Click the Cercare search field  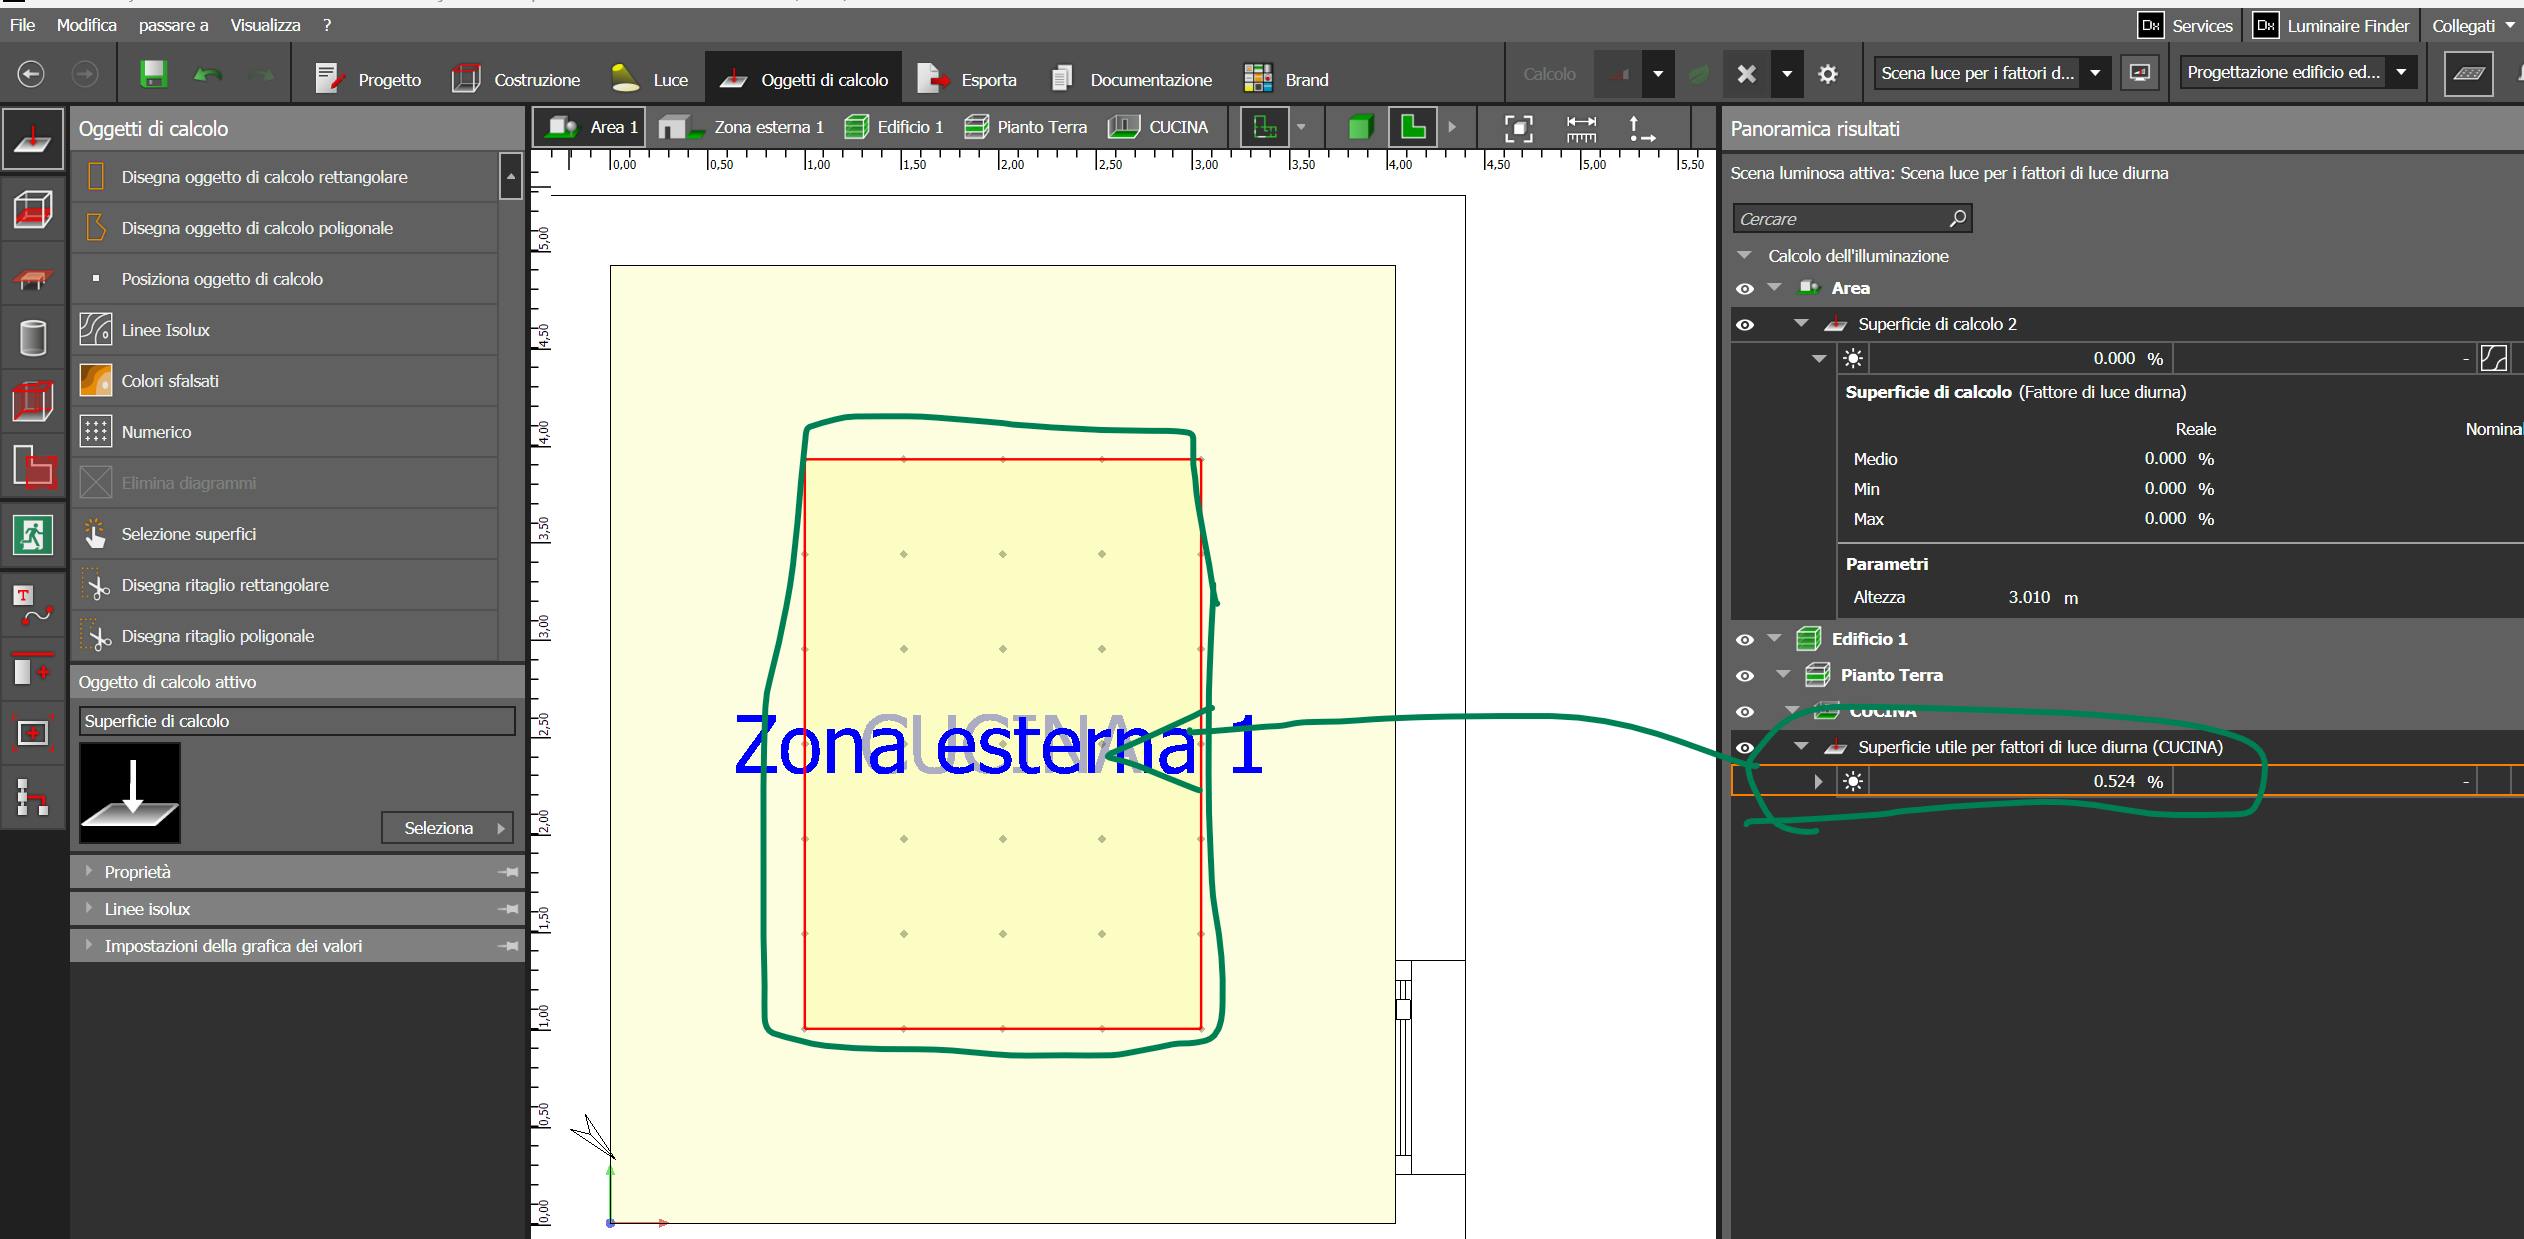[x=1840, y=219]
